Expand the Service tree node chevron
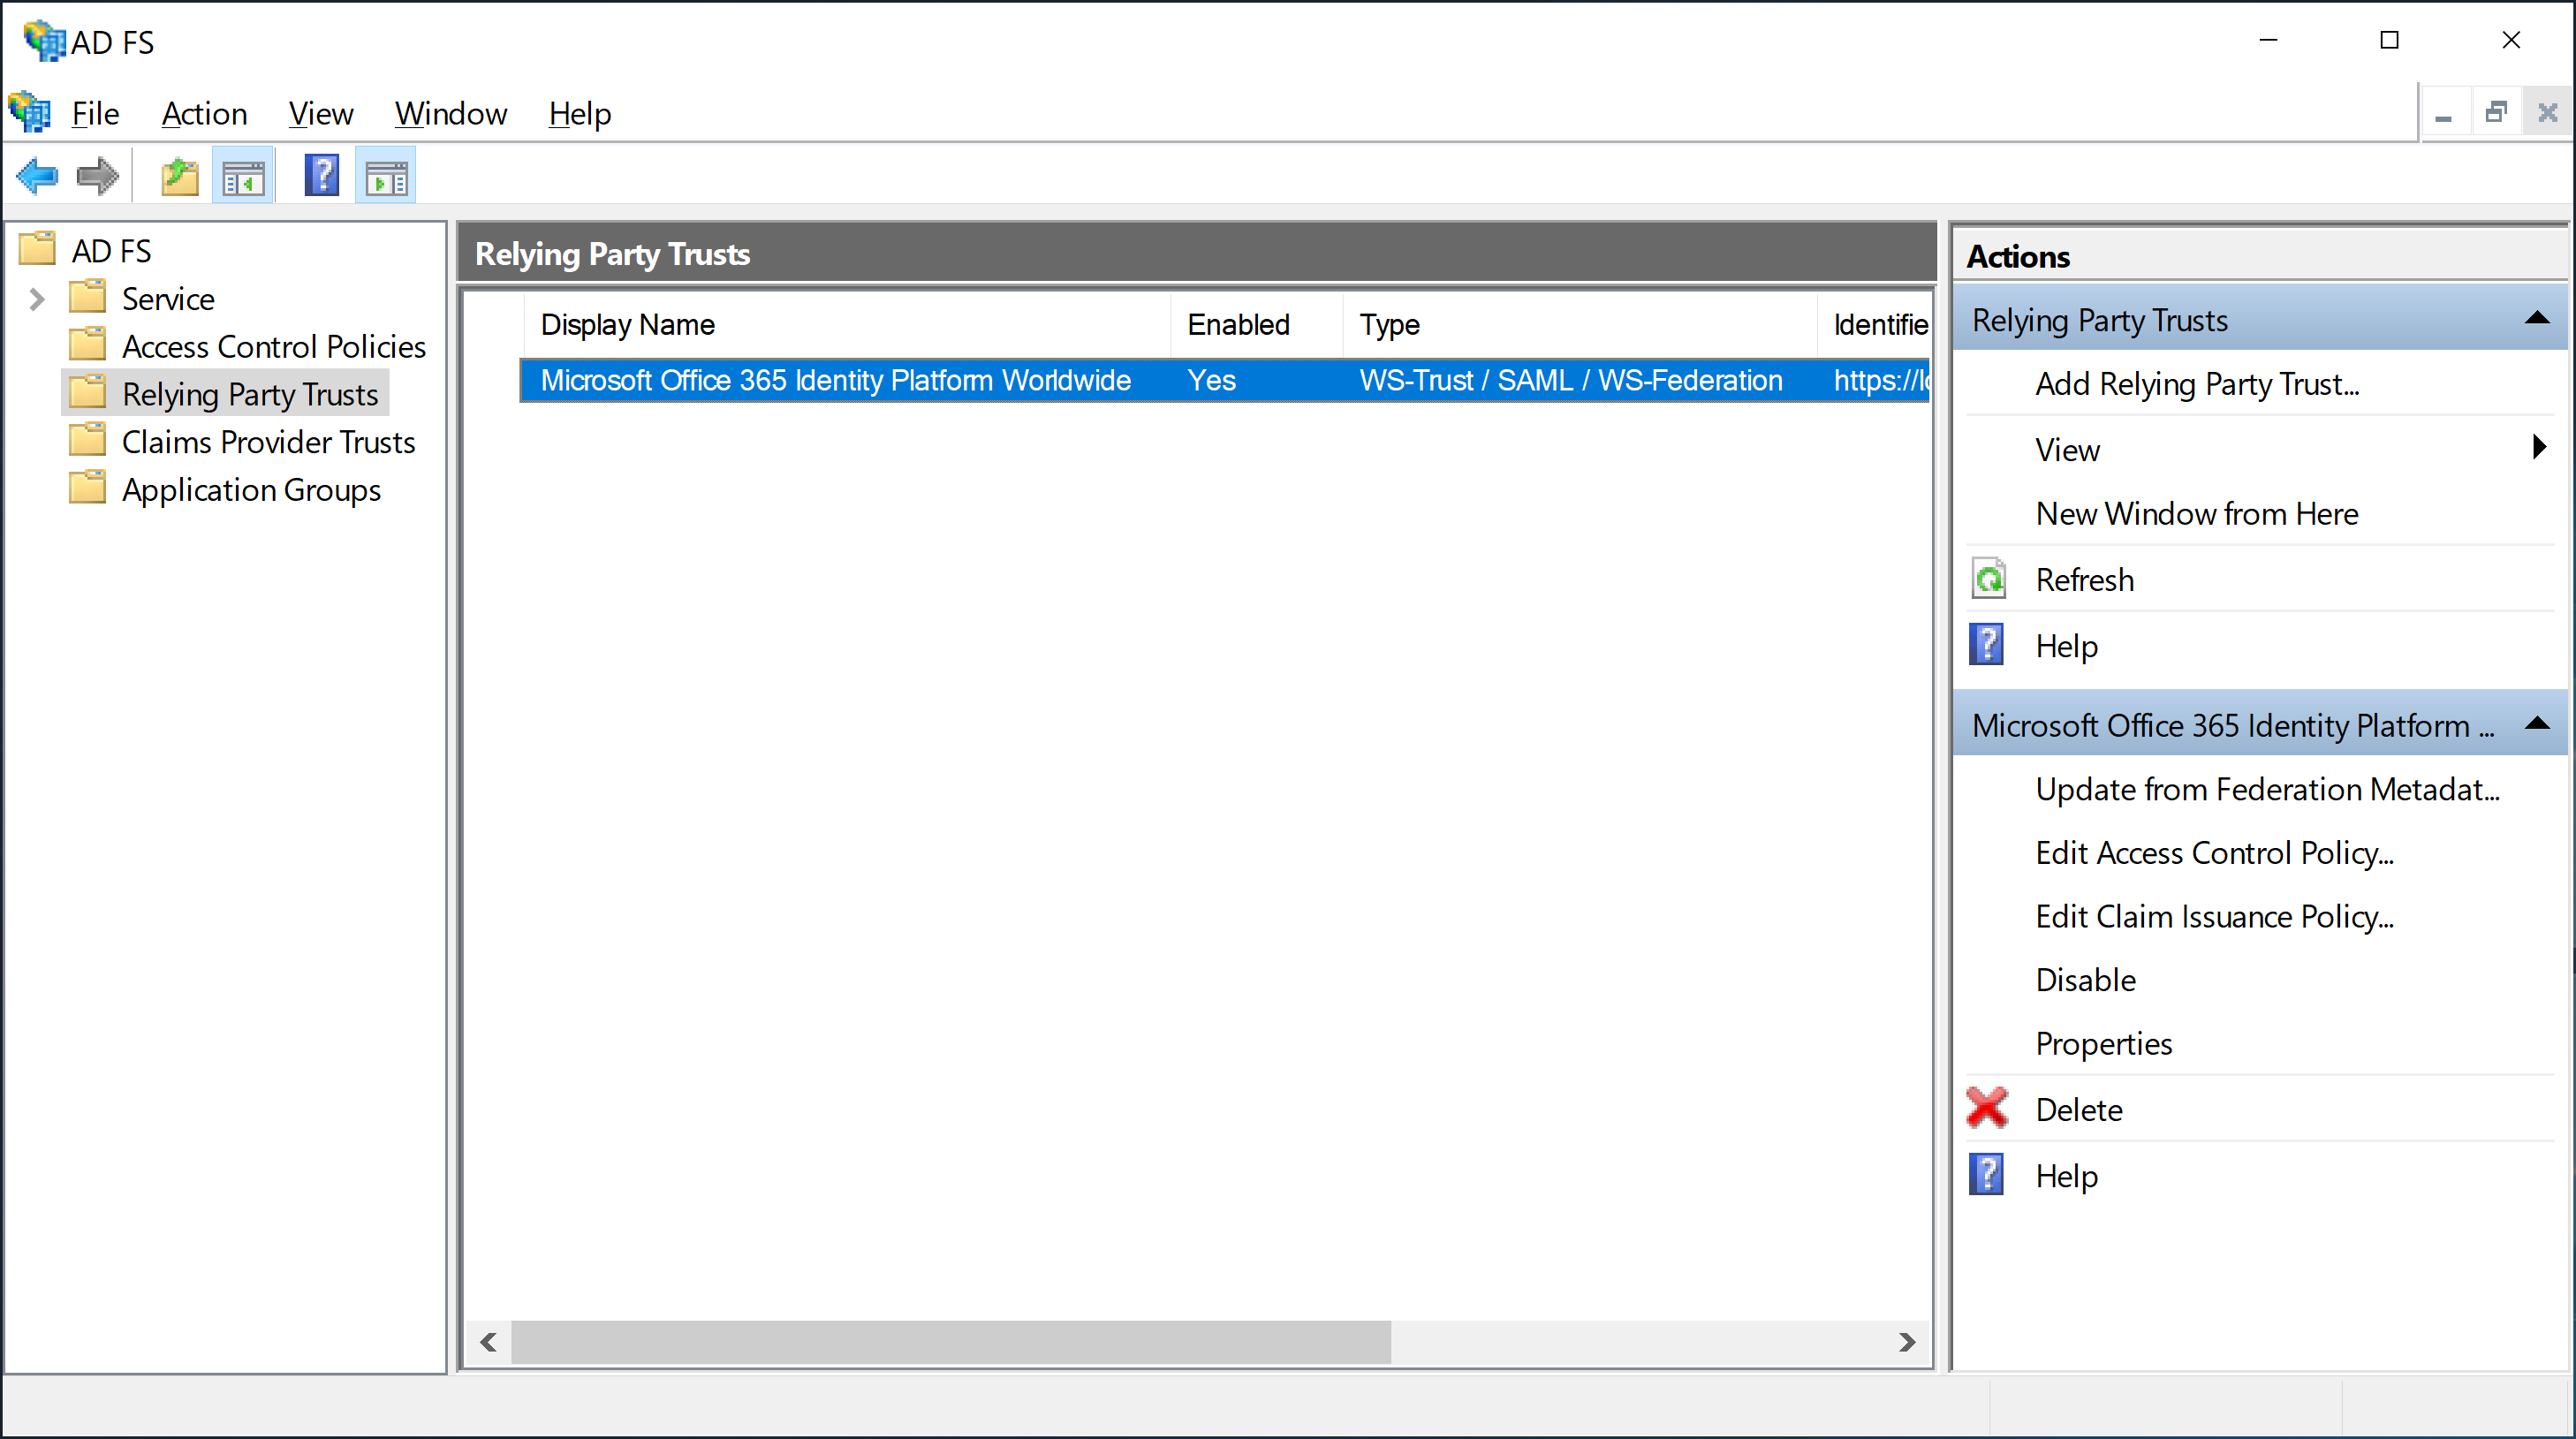The image size is (2576, 1439). point(37,299)
